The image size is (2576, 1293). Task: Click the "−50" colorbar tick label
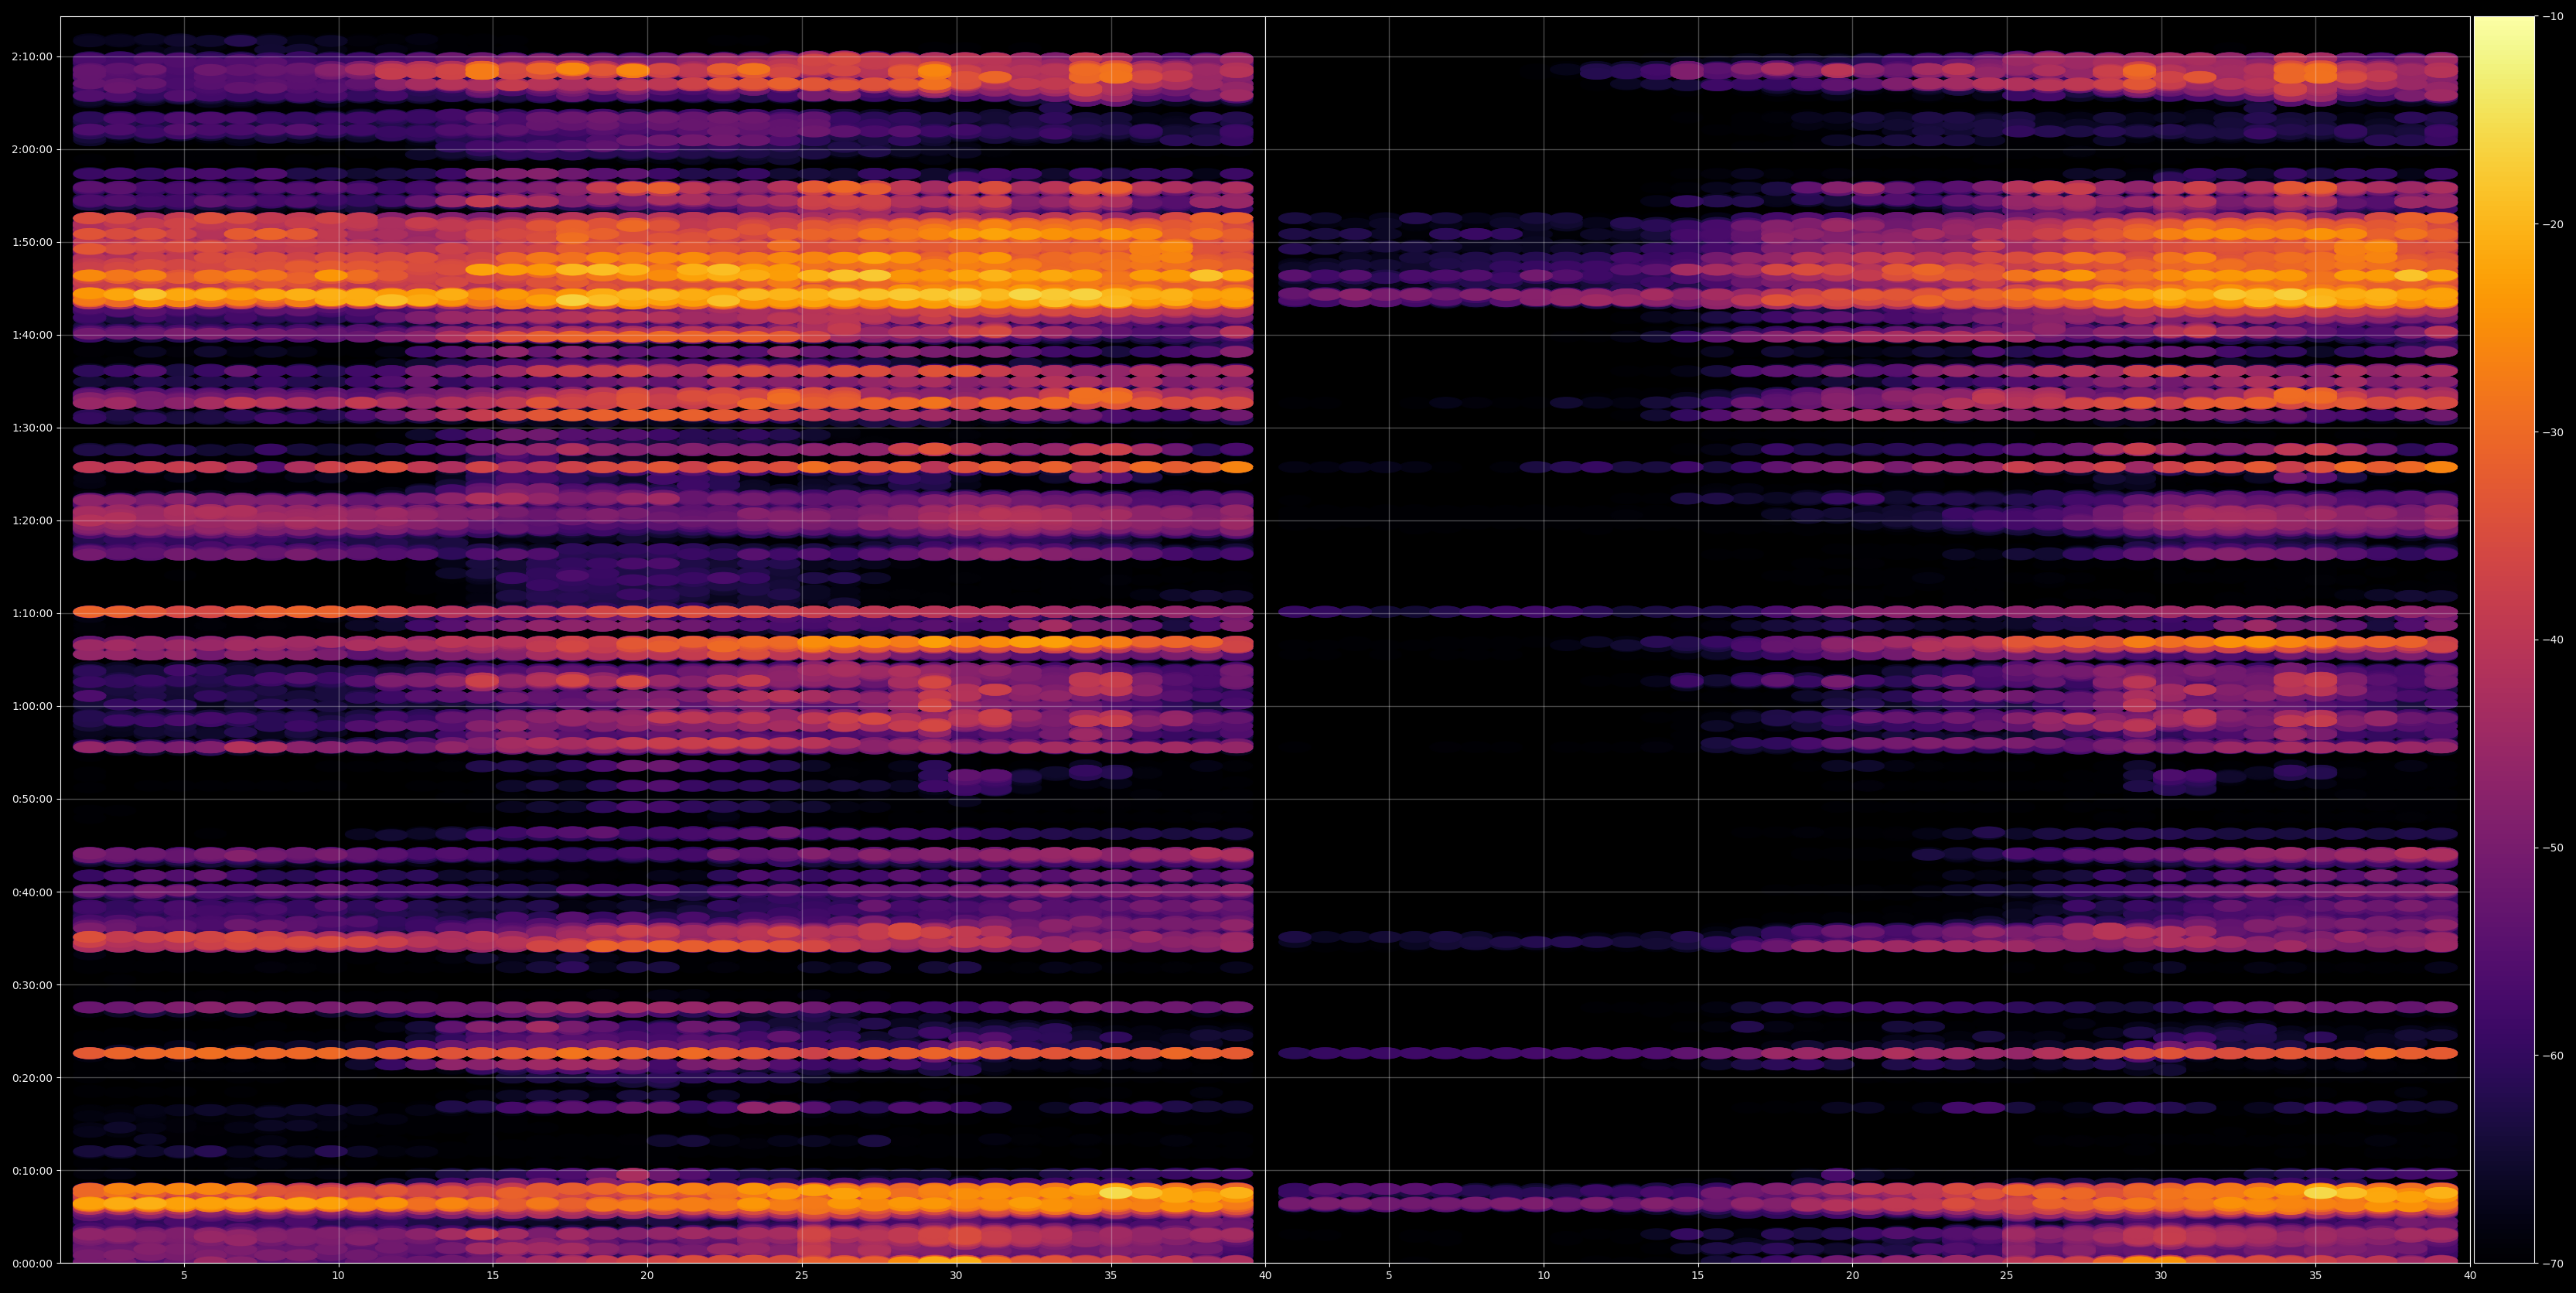(2552, 848)
